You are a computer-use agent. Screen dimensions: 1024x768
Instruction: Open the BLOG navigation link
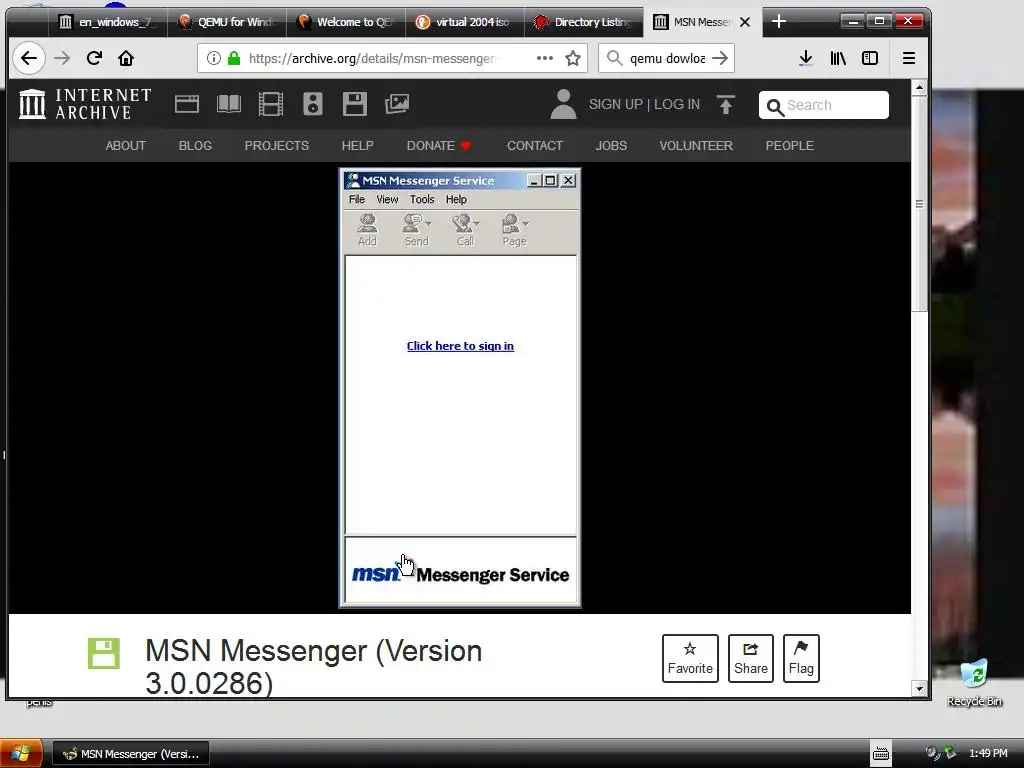(195, 146)
